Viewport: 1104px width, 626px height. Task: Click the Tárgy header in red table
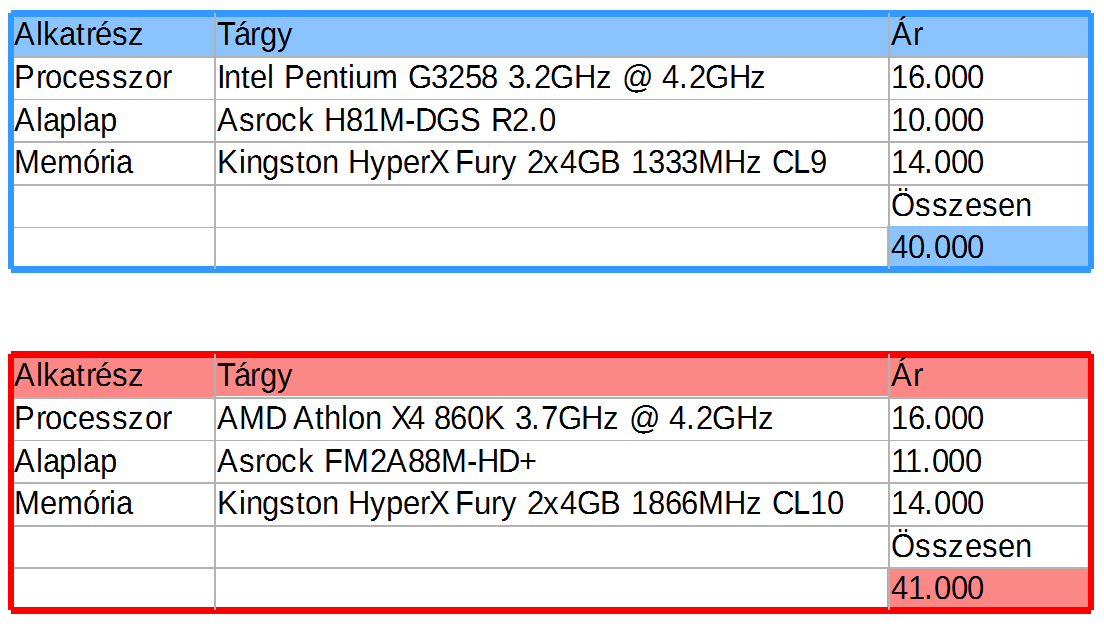pos(255,376)
